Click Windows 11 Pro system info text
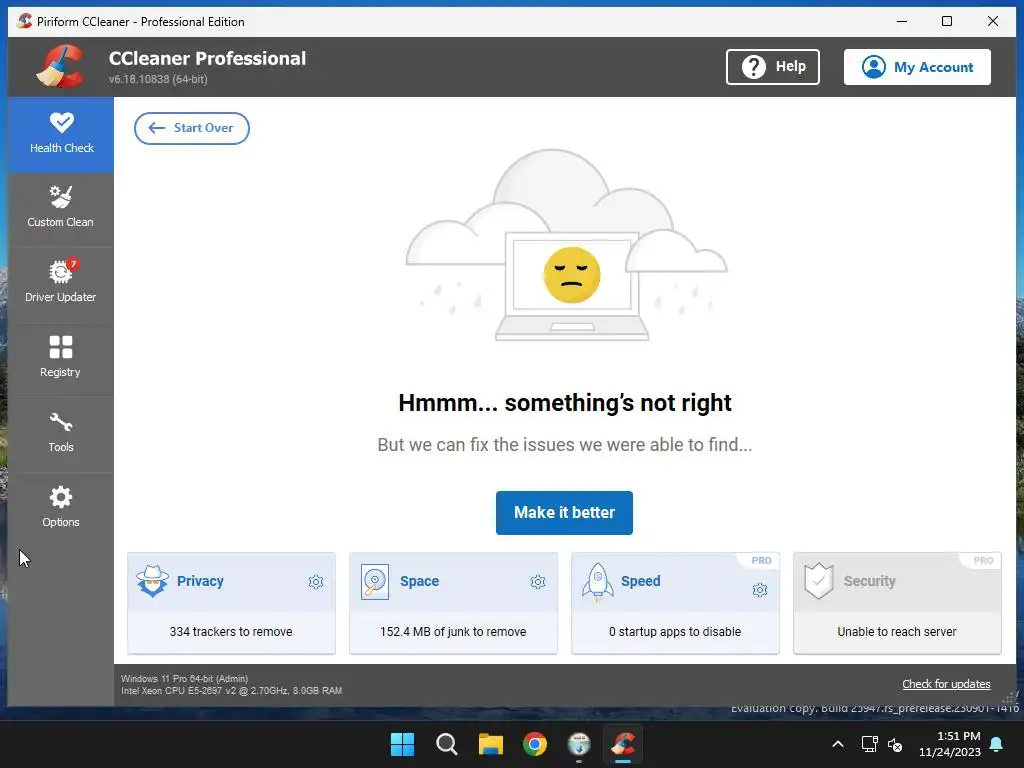1024x768 pixels. tap(184, 679)
